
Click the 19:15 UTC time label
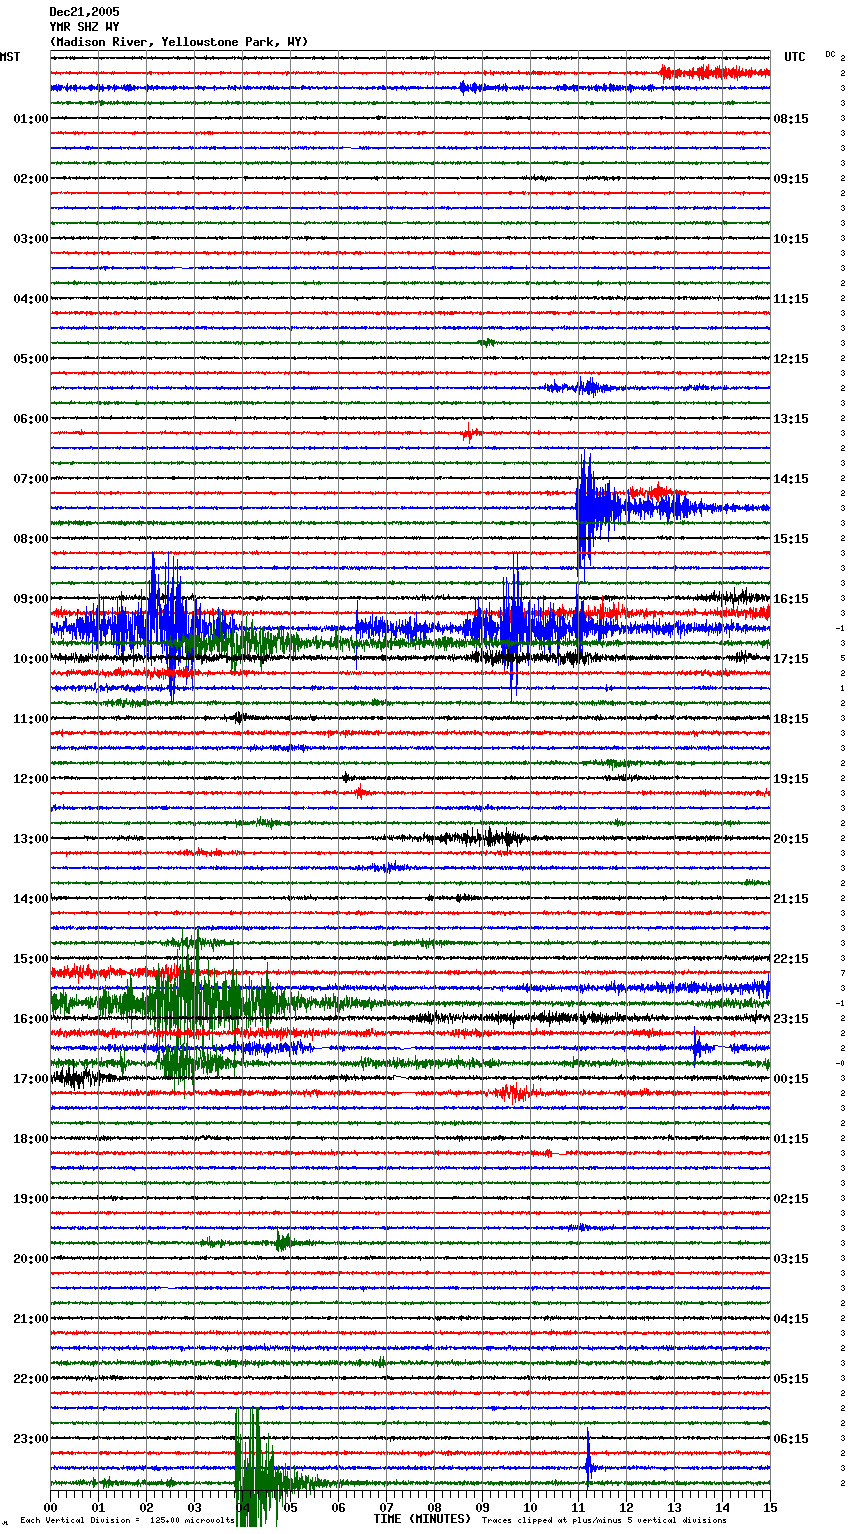791,779
